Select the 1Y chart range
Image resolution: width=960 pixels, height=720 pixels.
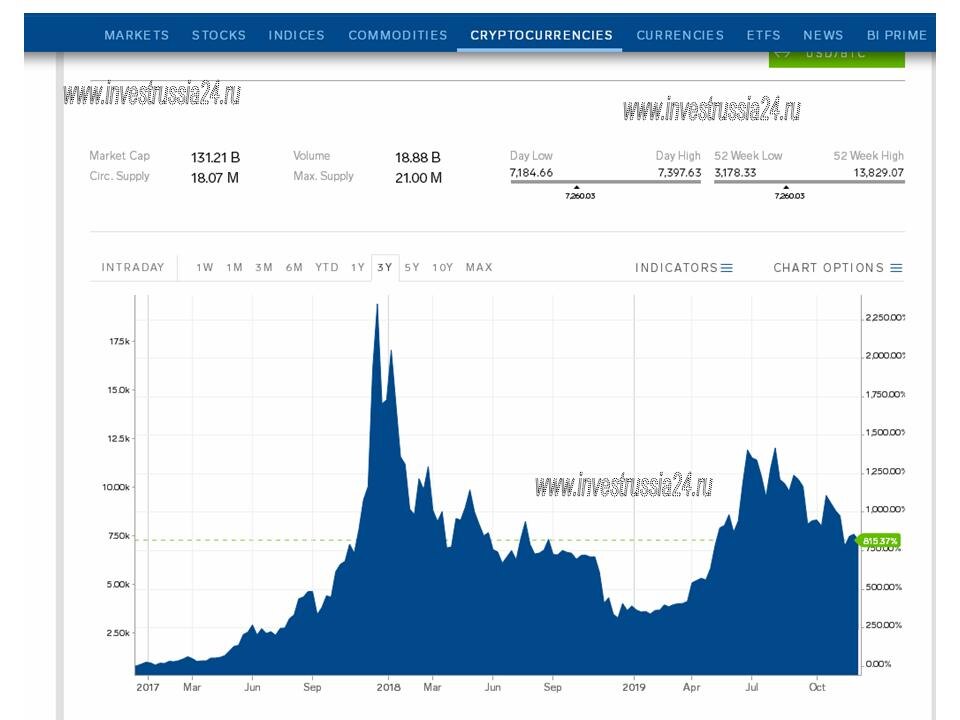[x=358, y=268]
